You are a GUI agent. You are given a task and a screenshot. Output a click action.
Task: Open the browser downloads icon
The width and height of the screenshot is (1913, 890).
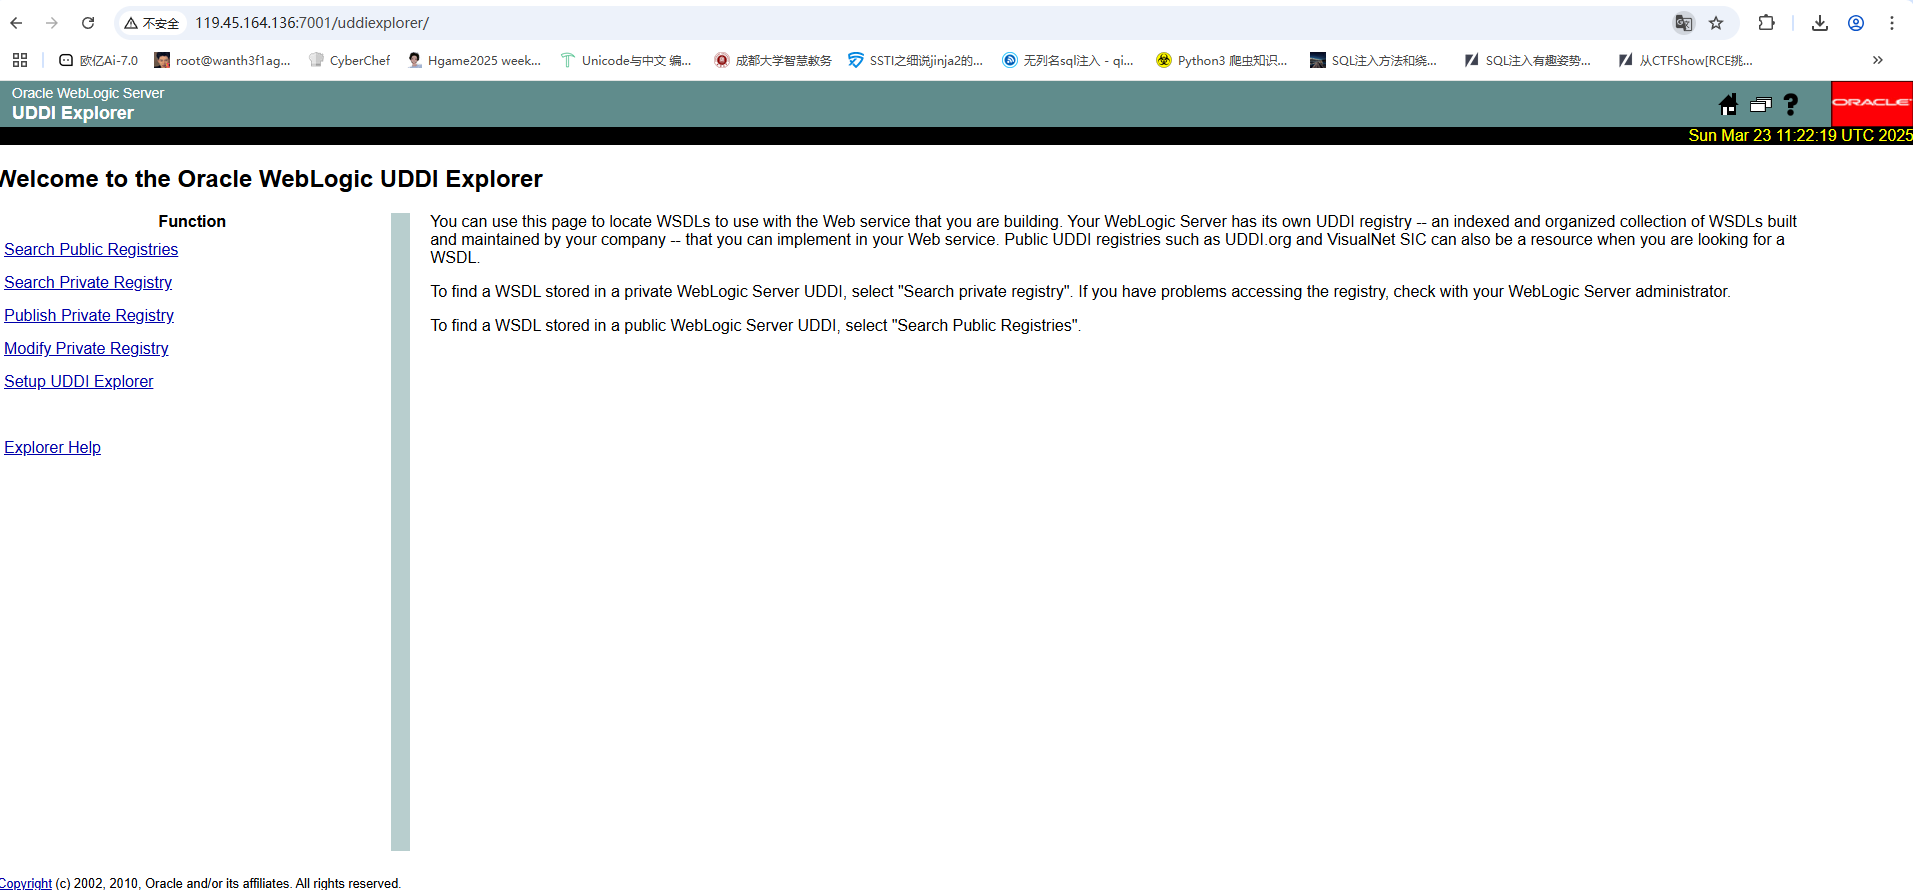click(1820, 23)
